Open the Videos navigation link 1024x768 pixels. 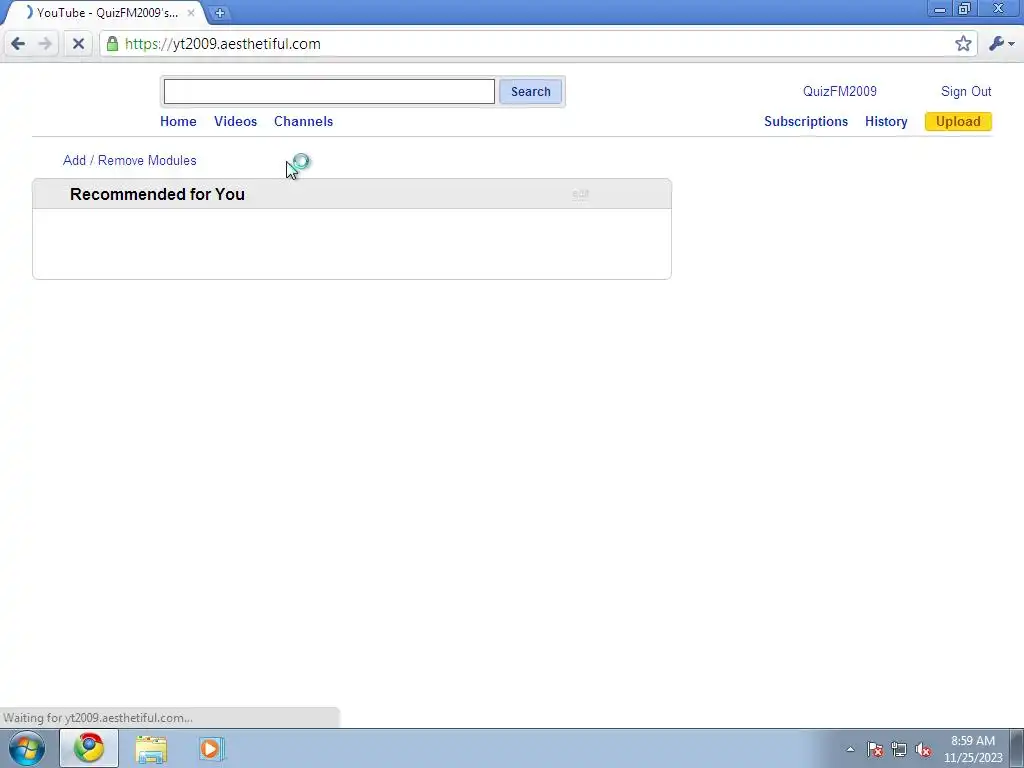236,121
